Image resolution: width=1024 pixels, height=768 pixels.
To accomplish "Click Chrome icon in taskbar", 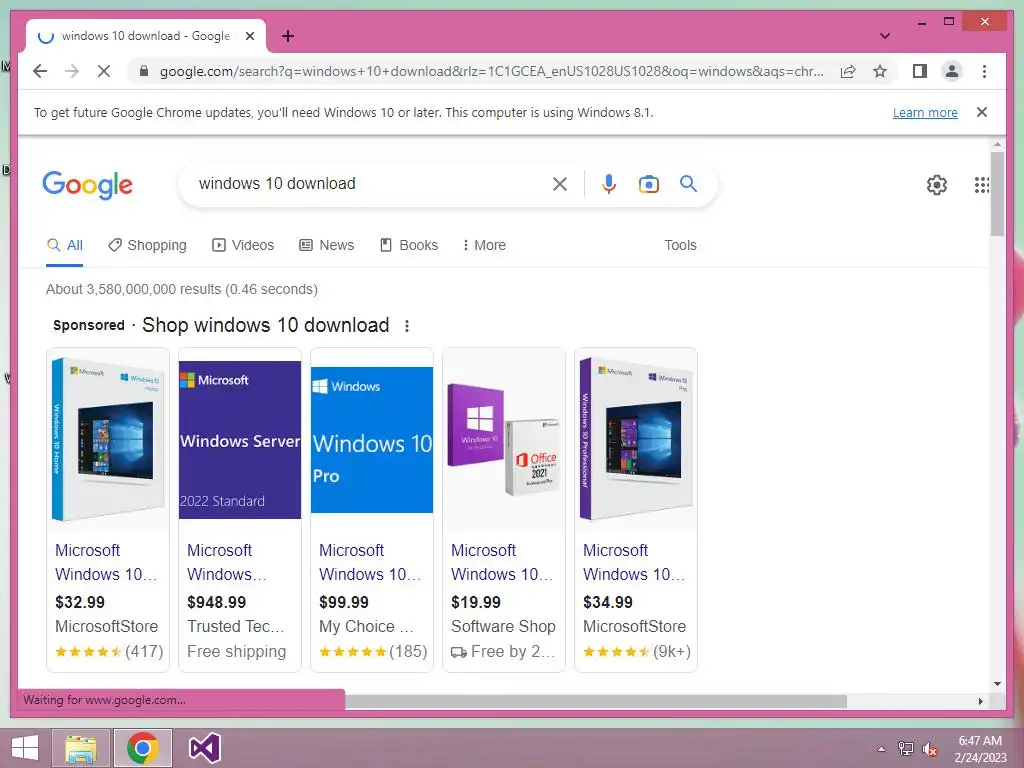I will click(143, 748).
